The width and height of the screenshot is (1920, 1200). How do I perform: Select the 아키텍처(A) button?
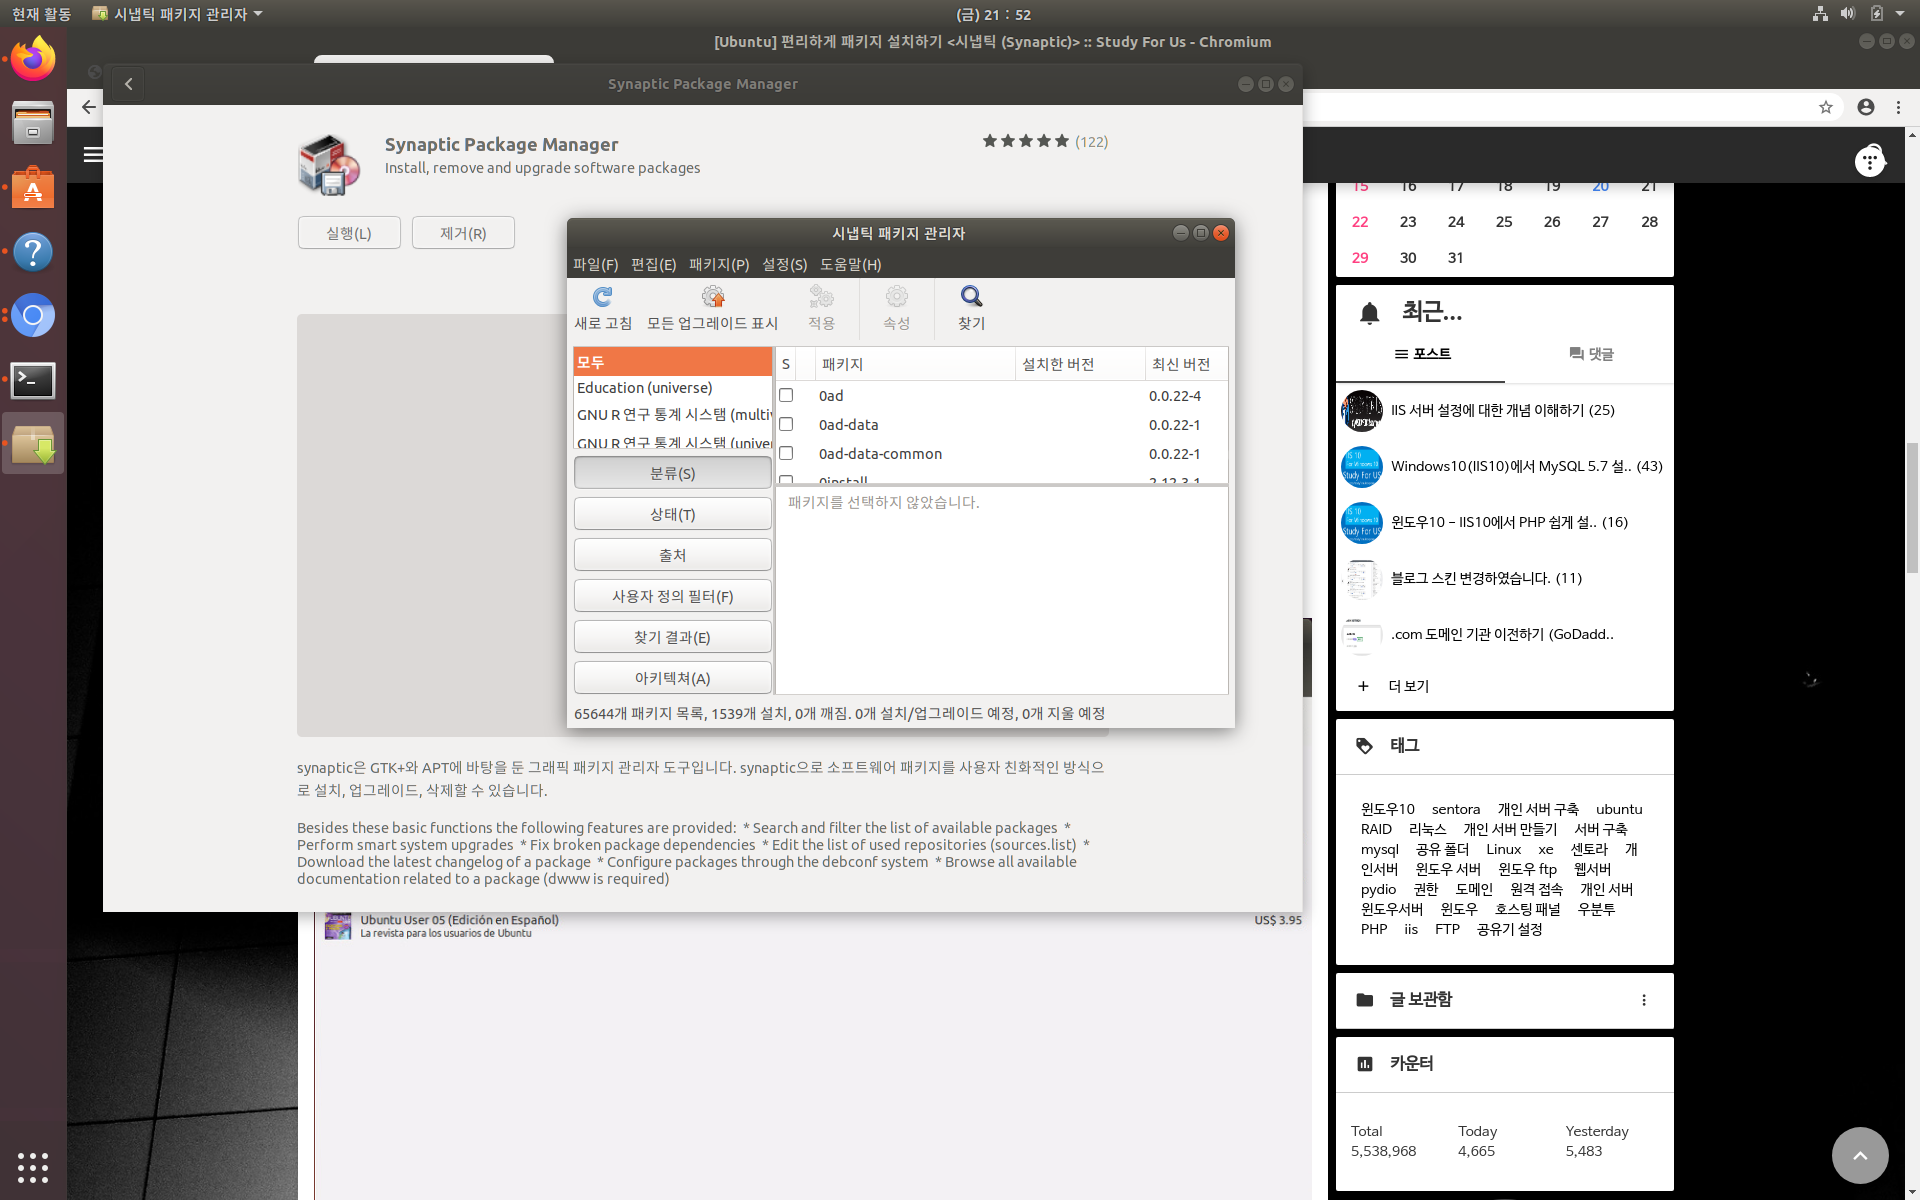pos(672,678)
